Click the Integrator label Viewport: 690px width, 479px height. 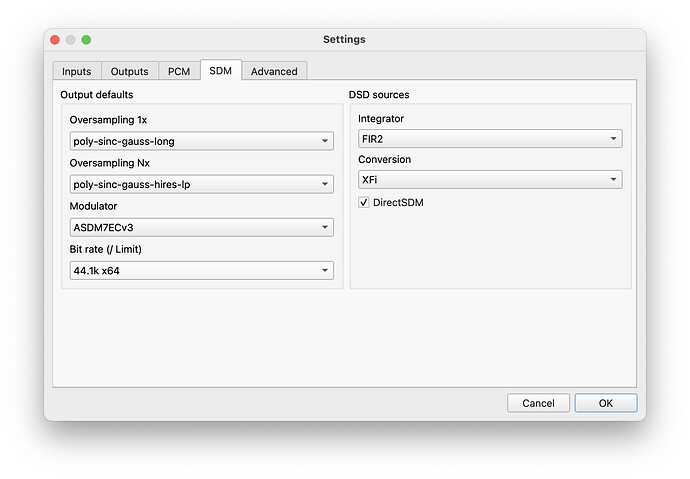point(381,119)
